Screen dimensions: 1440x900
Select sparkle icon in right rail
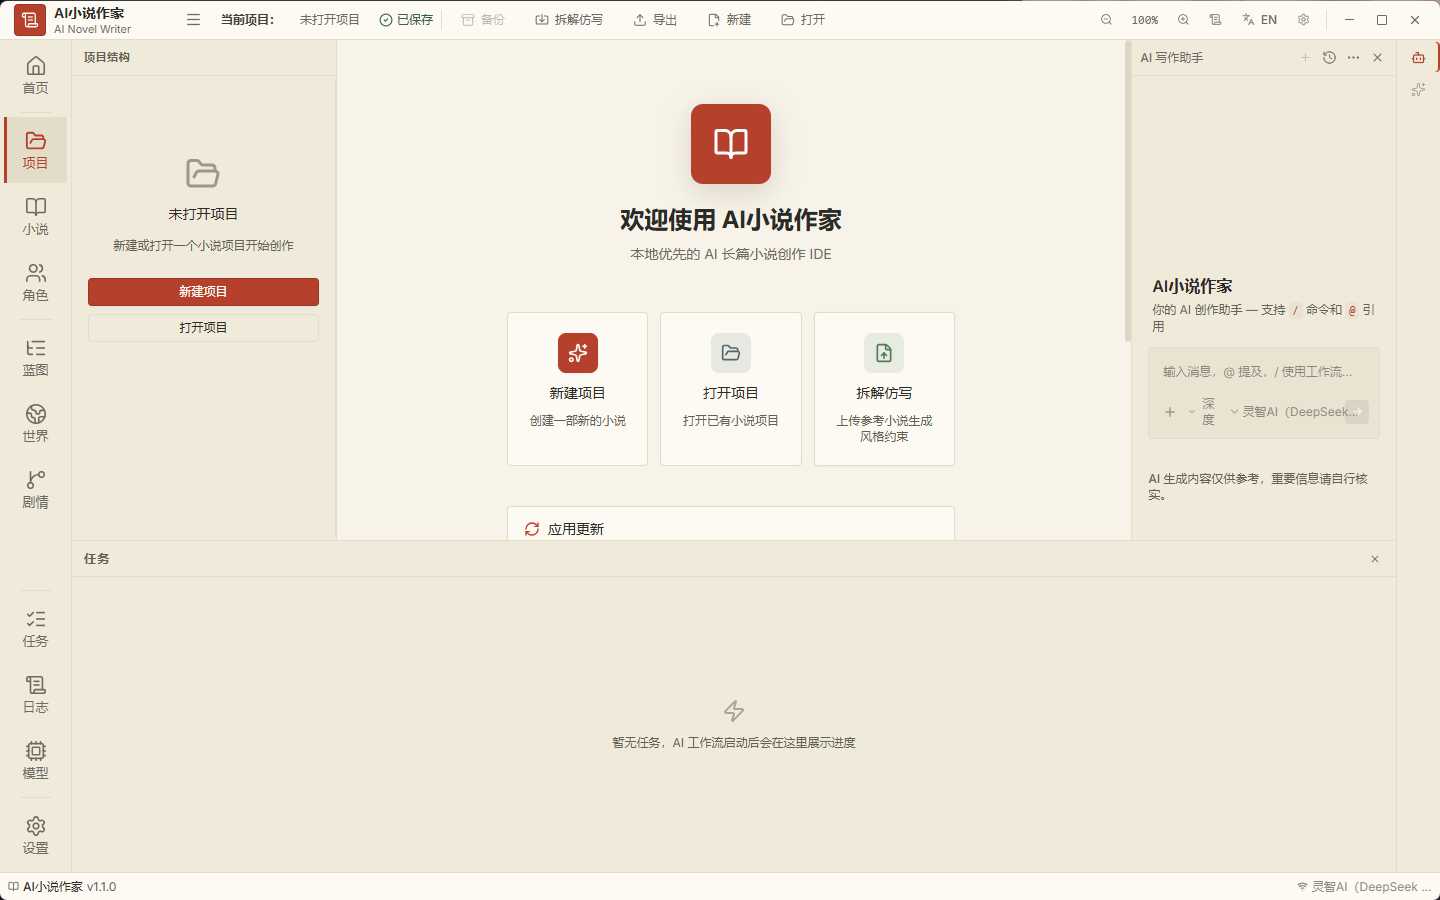coord(1418,90)
